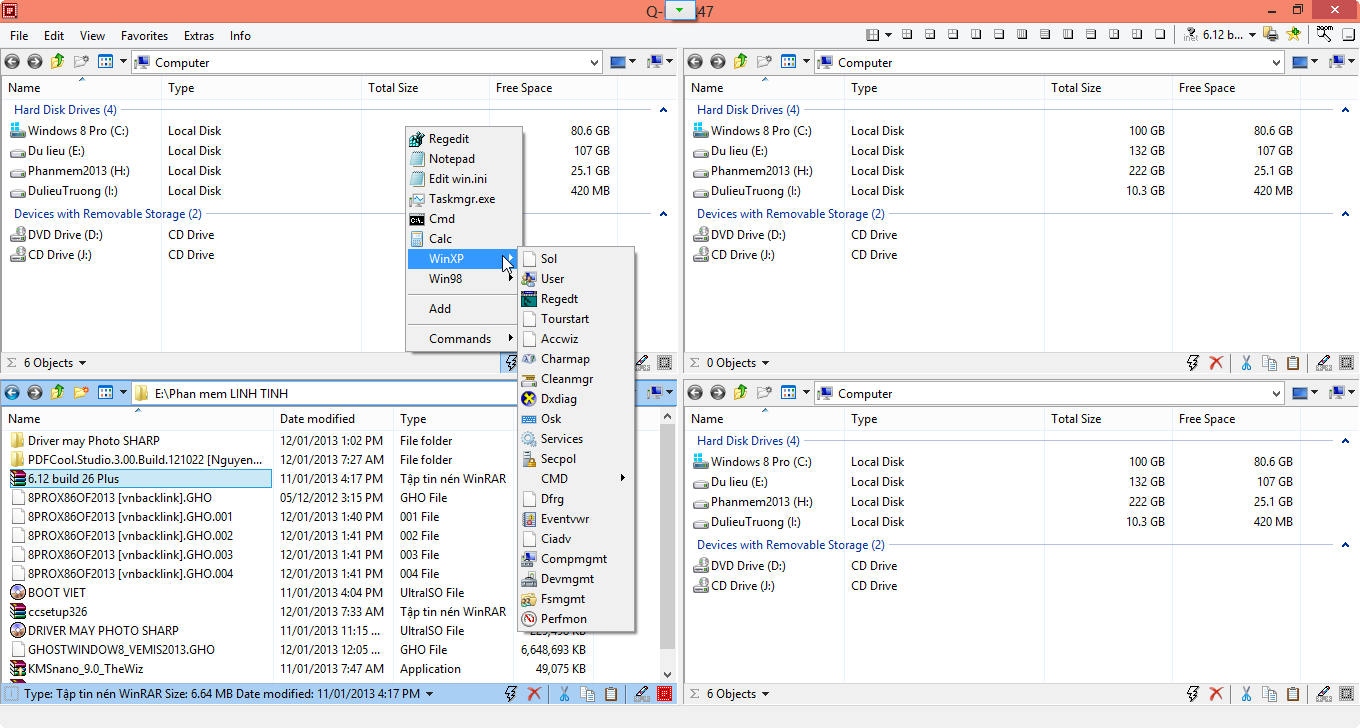Select Charmap in the WinXP submenu
1360x728 pixels.
(x=576, y=359)
